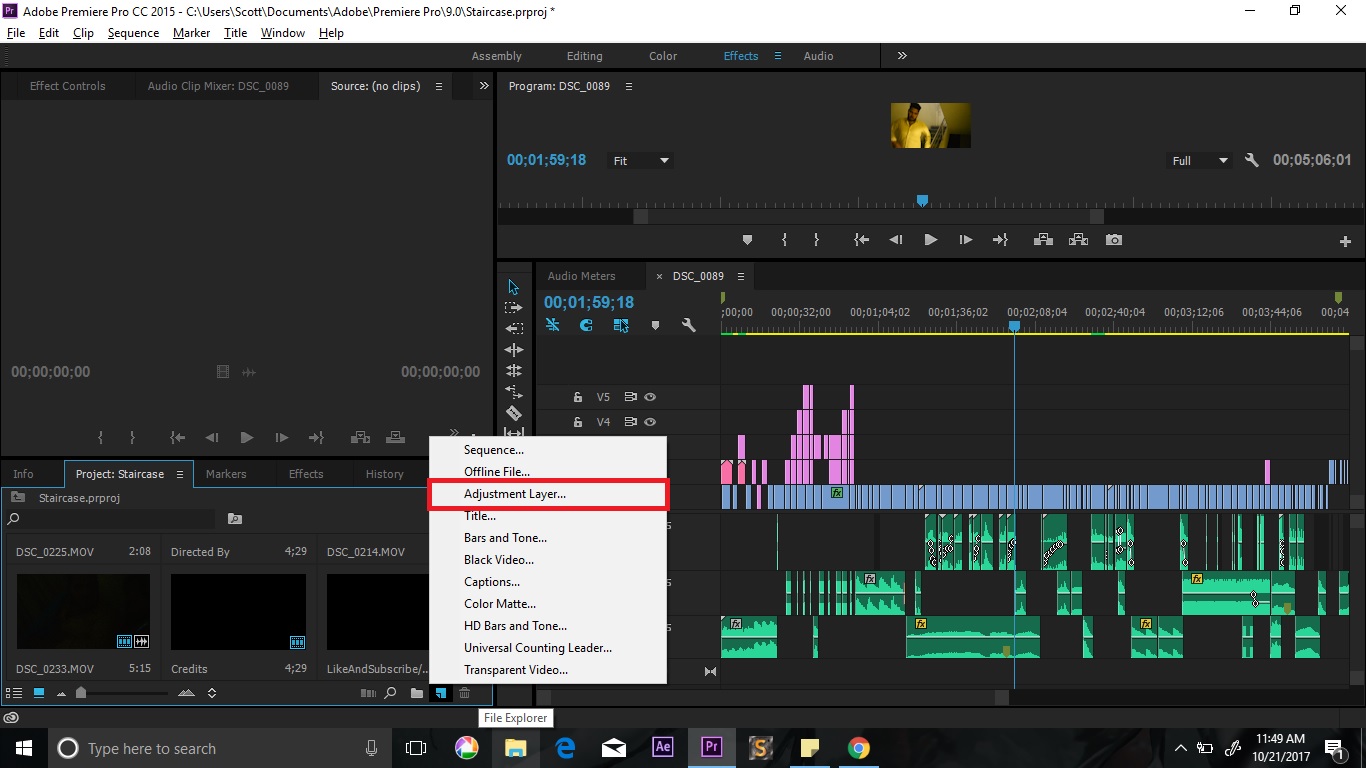The image size is (1366, 768).
Task: Play the Program monitor sequence
Action: [x=930, y=240]
